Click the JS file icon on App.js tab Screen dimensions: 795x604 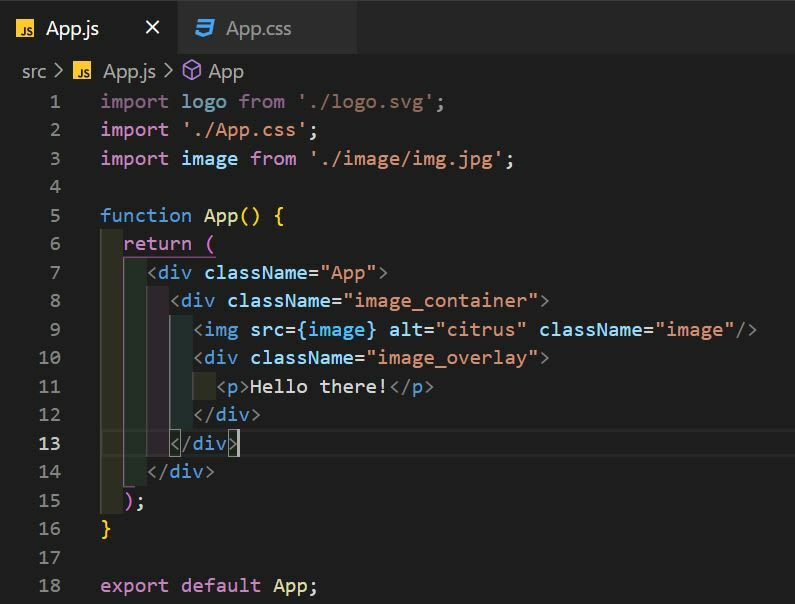25,28
